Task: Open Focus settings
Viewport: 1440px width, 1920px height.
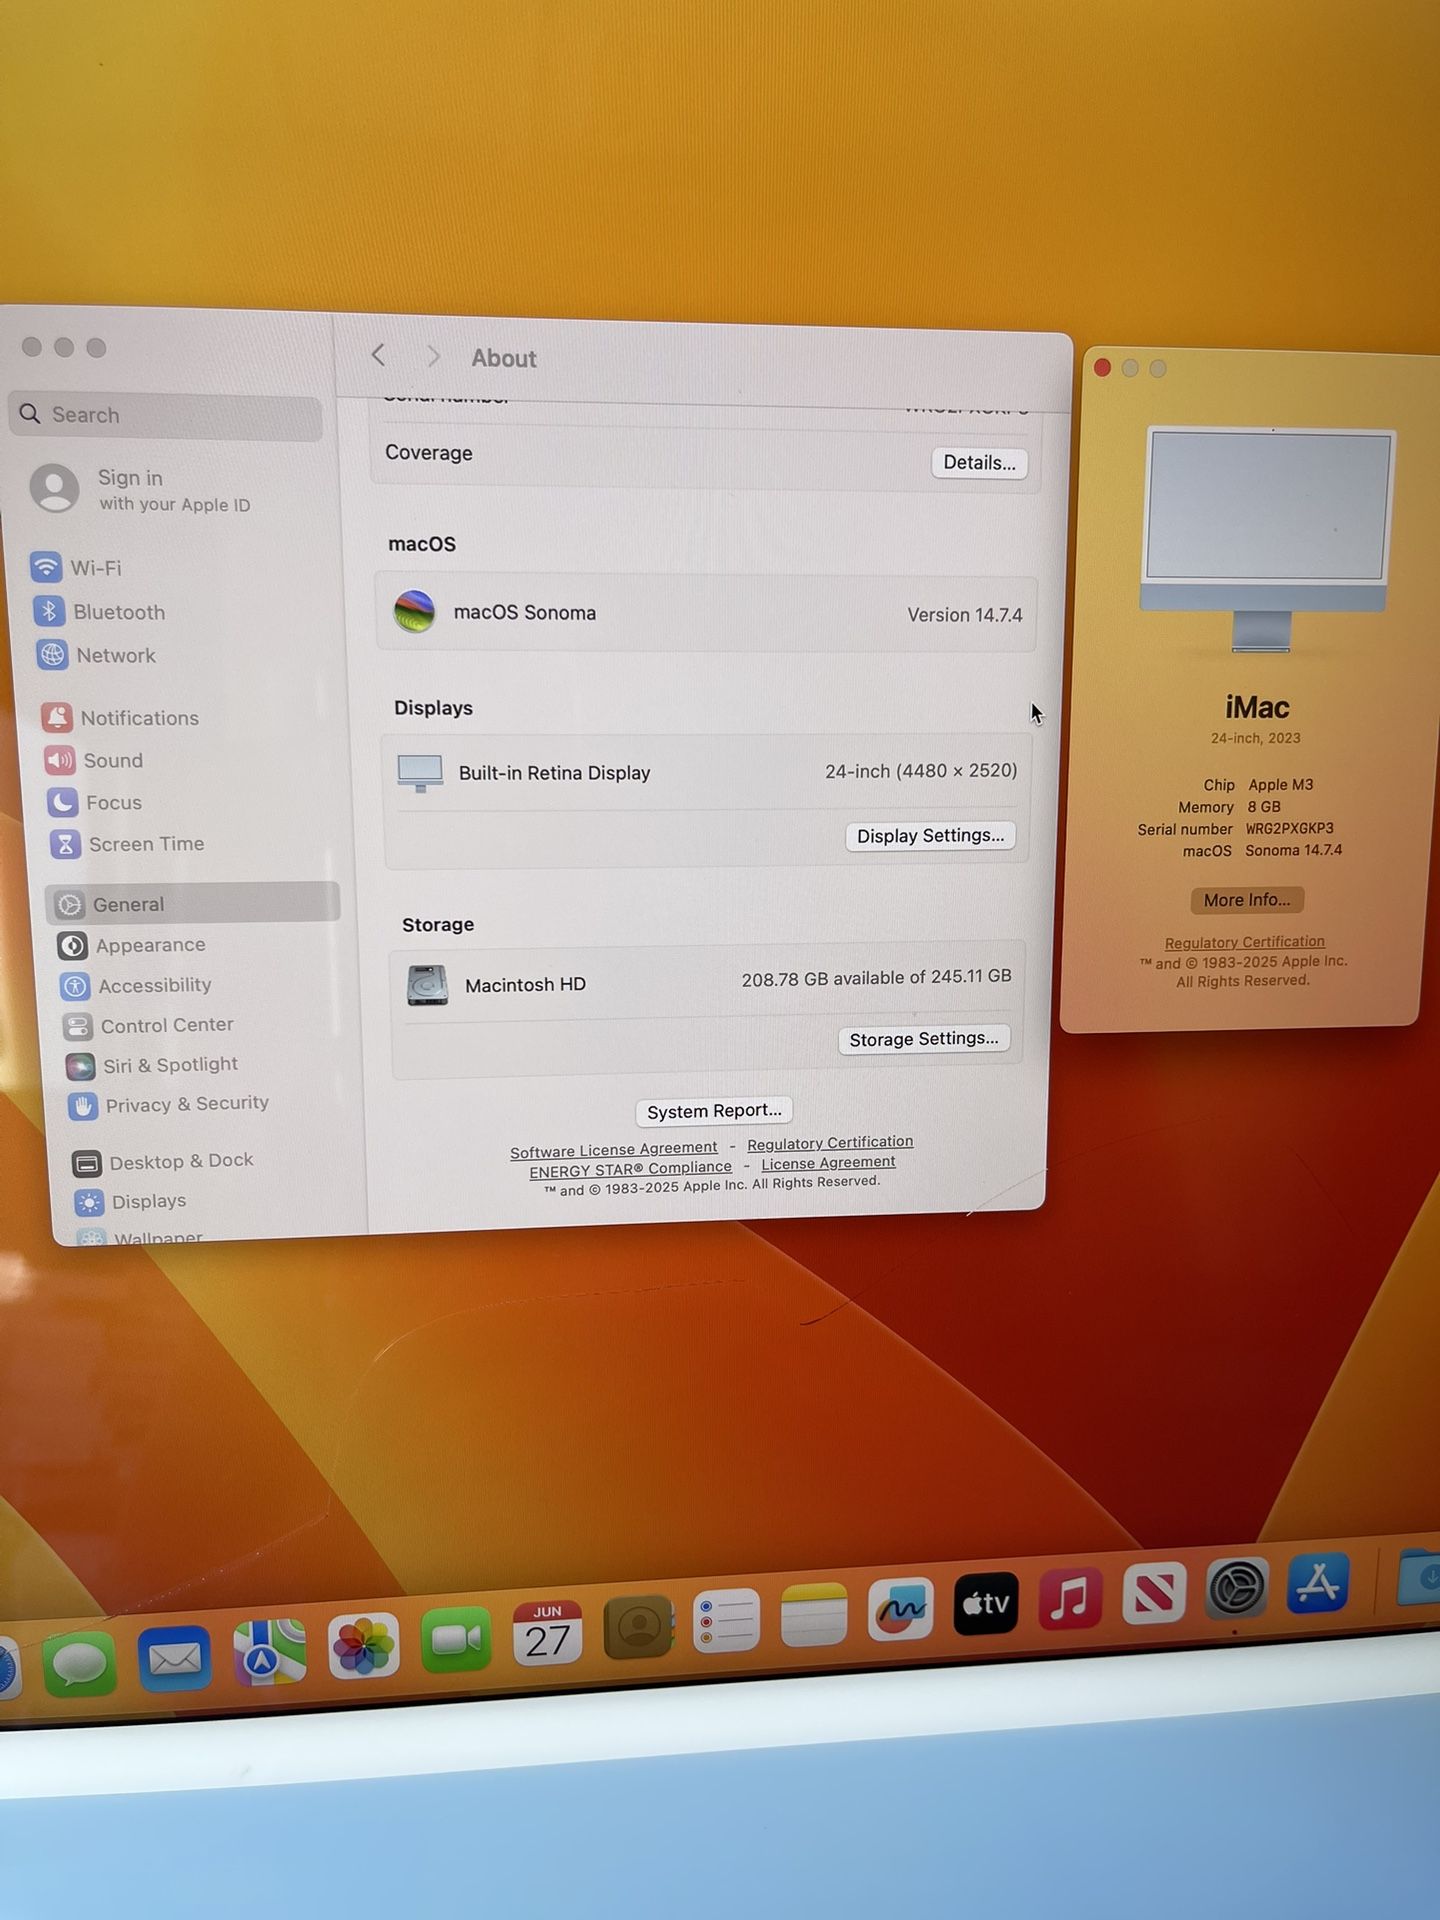Action: click(95, 802)
